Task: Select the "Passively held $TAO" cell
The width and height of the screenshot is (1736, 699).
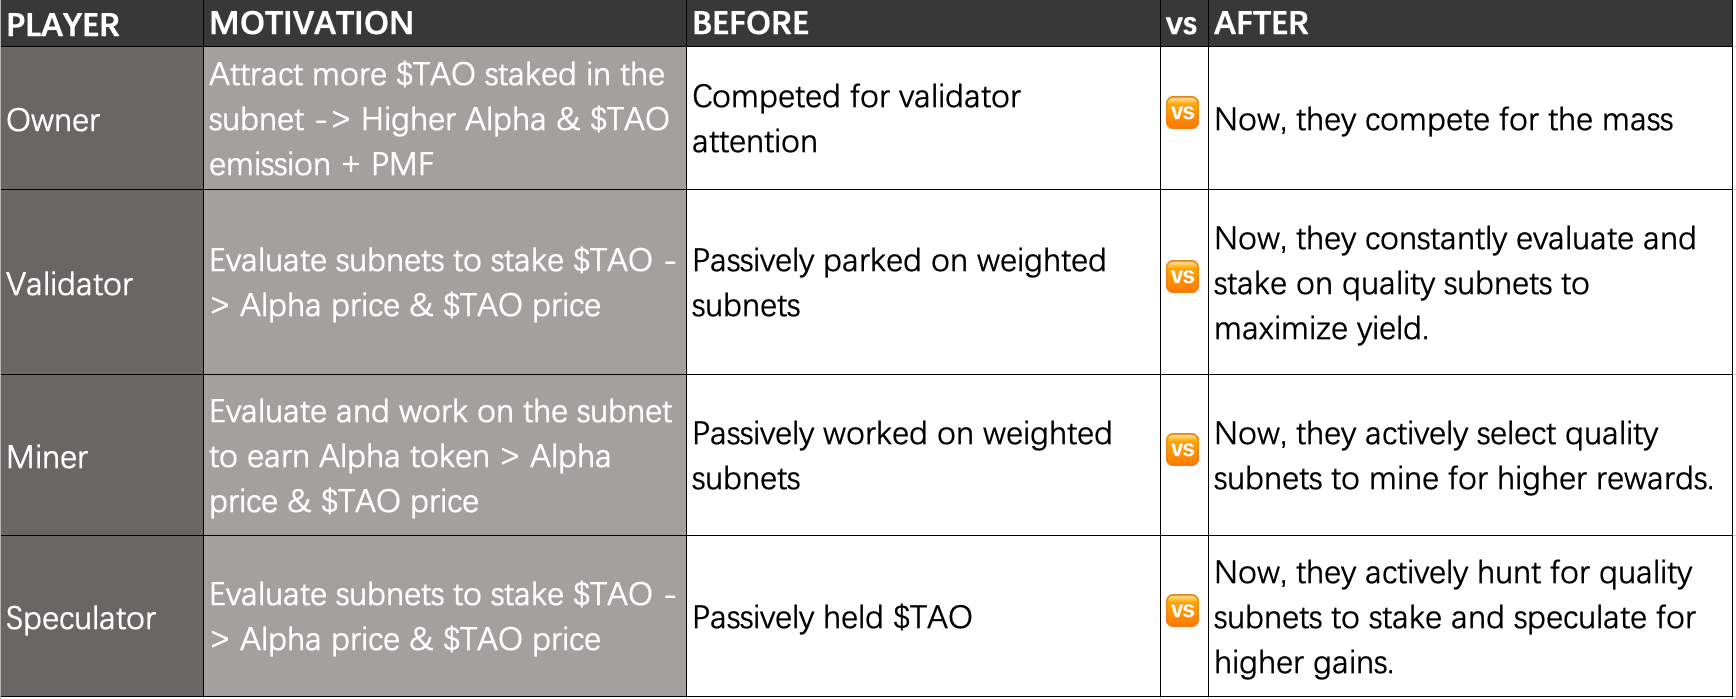Action: [x=832, y=617]
